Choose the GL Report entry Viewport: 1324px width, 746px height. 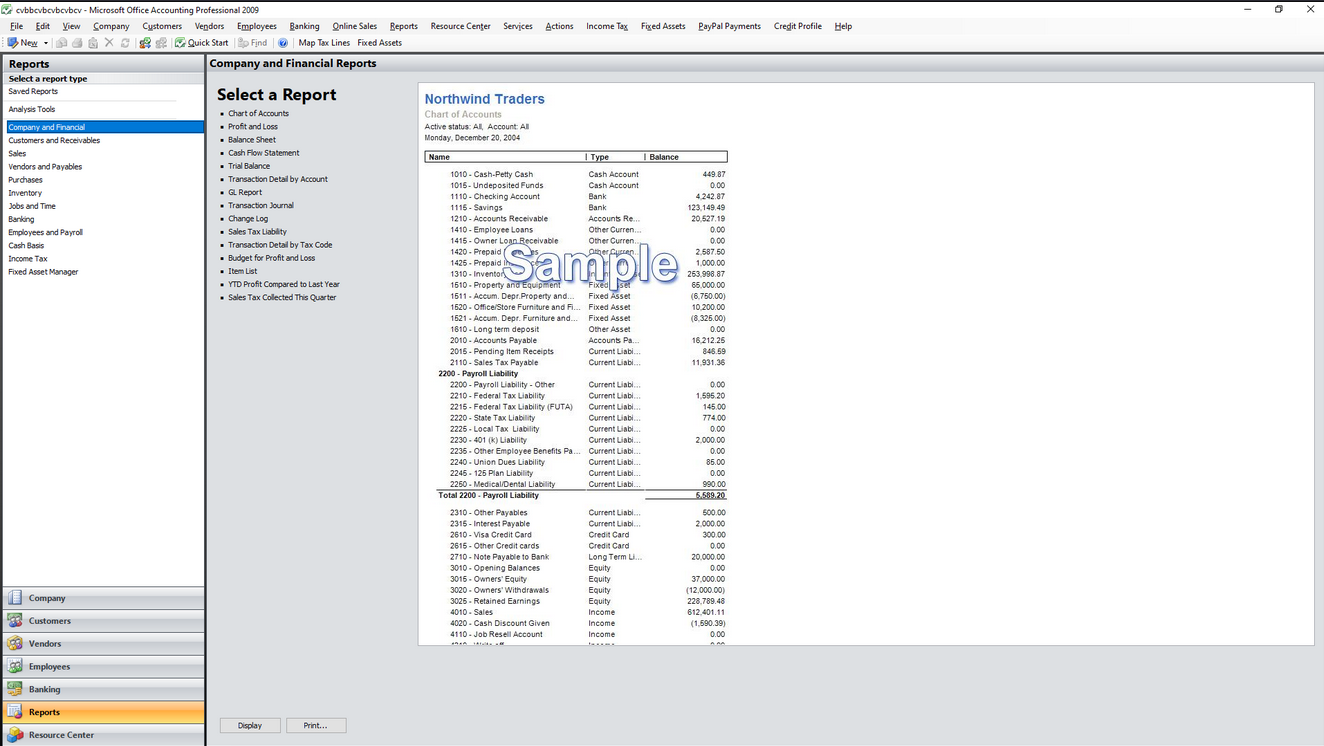coord(245,192)
